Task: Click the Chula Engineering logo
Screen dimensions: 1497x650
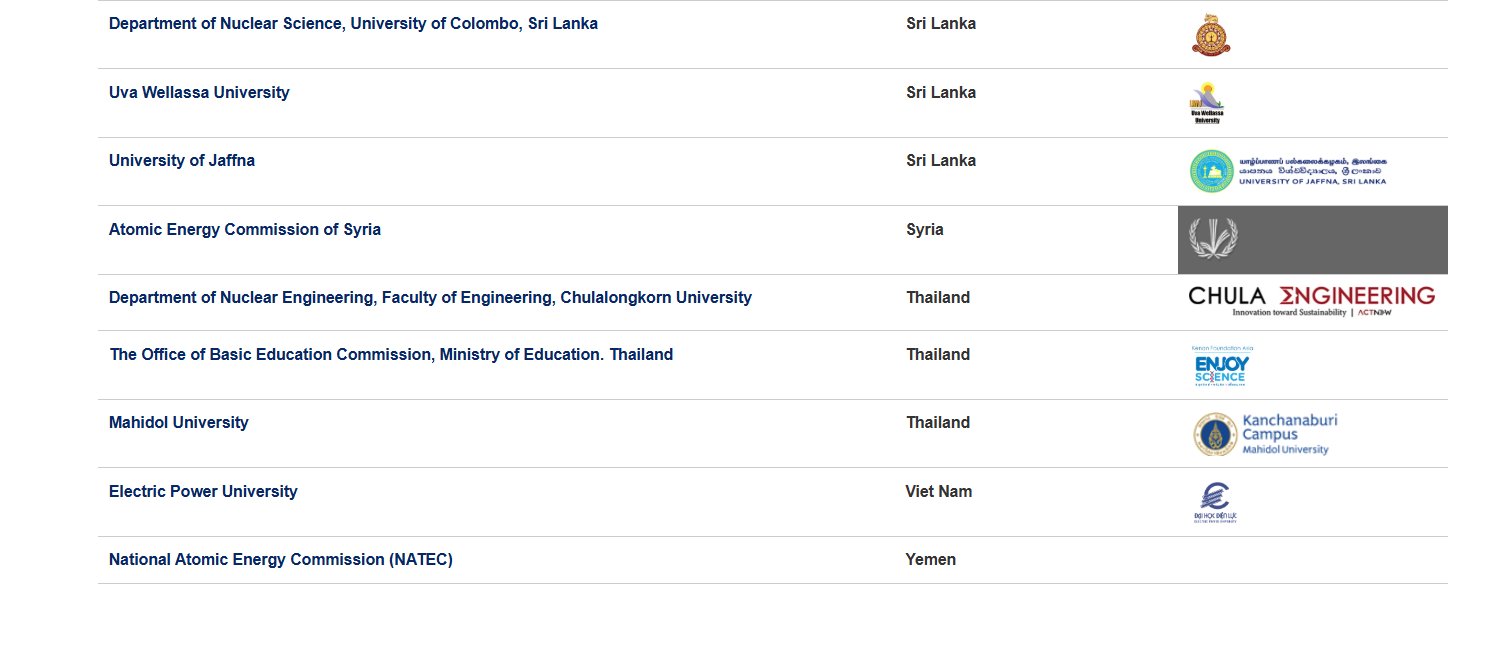Action: [x=1312, y=301]
